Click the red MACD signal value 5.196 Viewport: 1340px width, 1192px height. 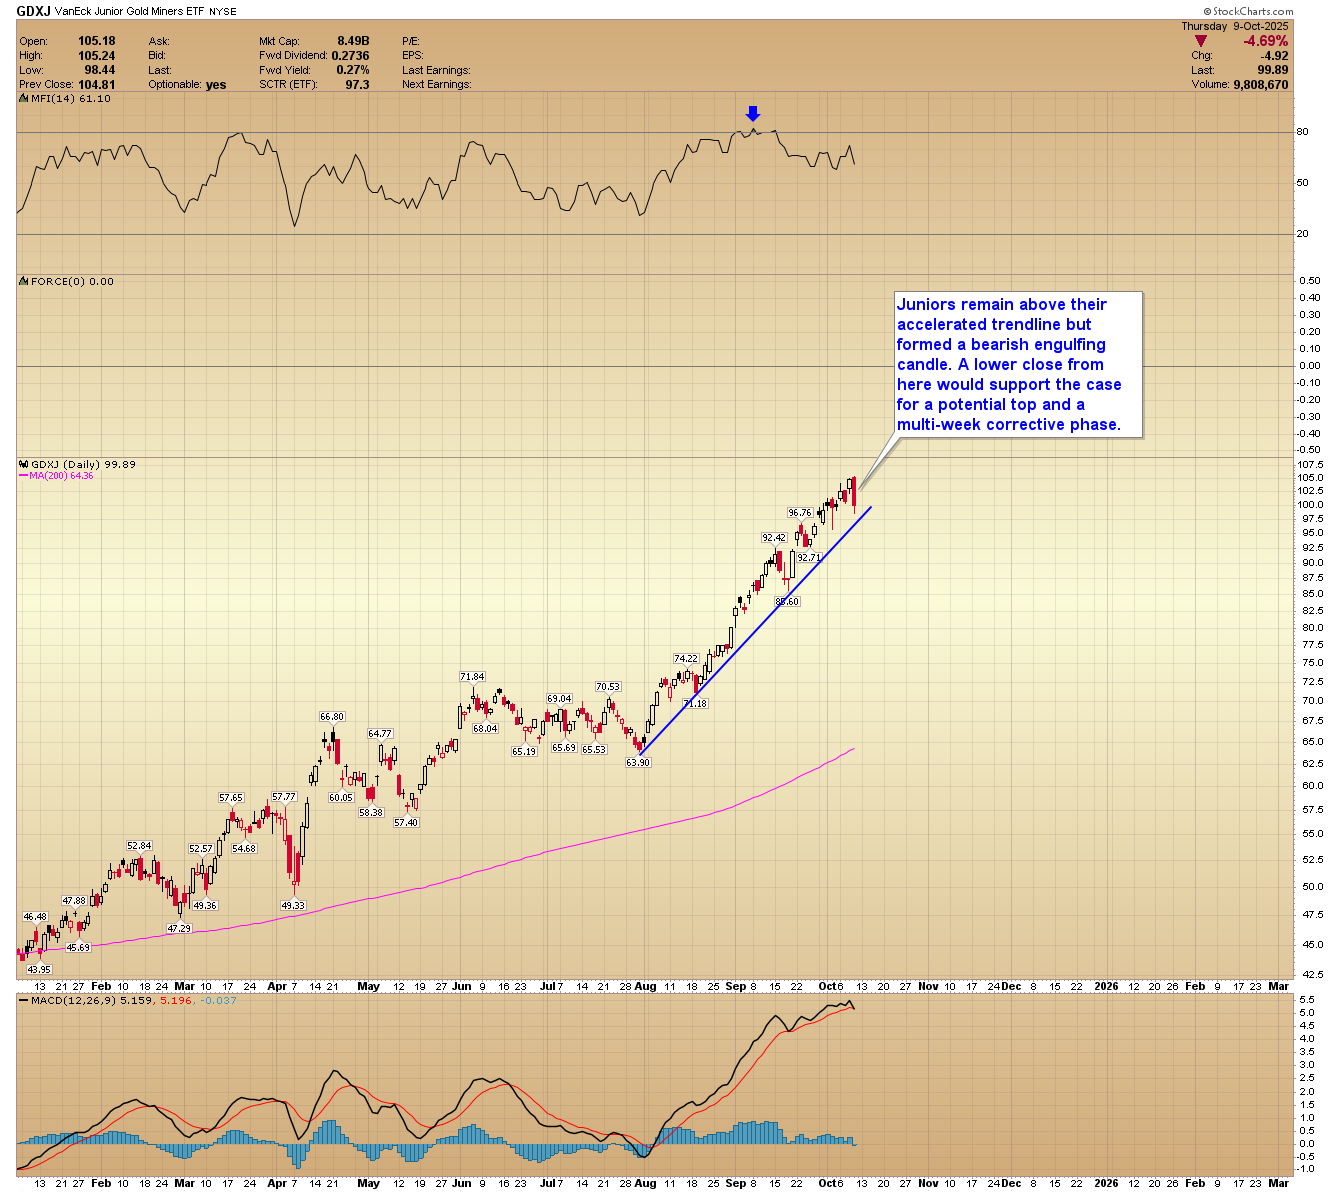pyautogui.click(x=178, y=1000)
